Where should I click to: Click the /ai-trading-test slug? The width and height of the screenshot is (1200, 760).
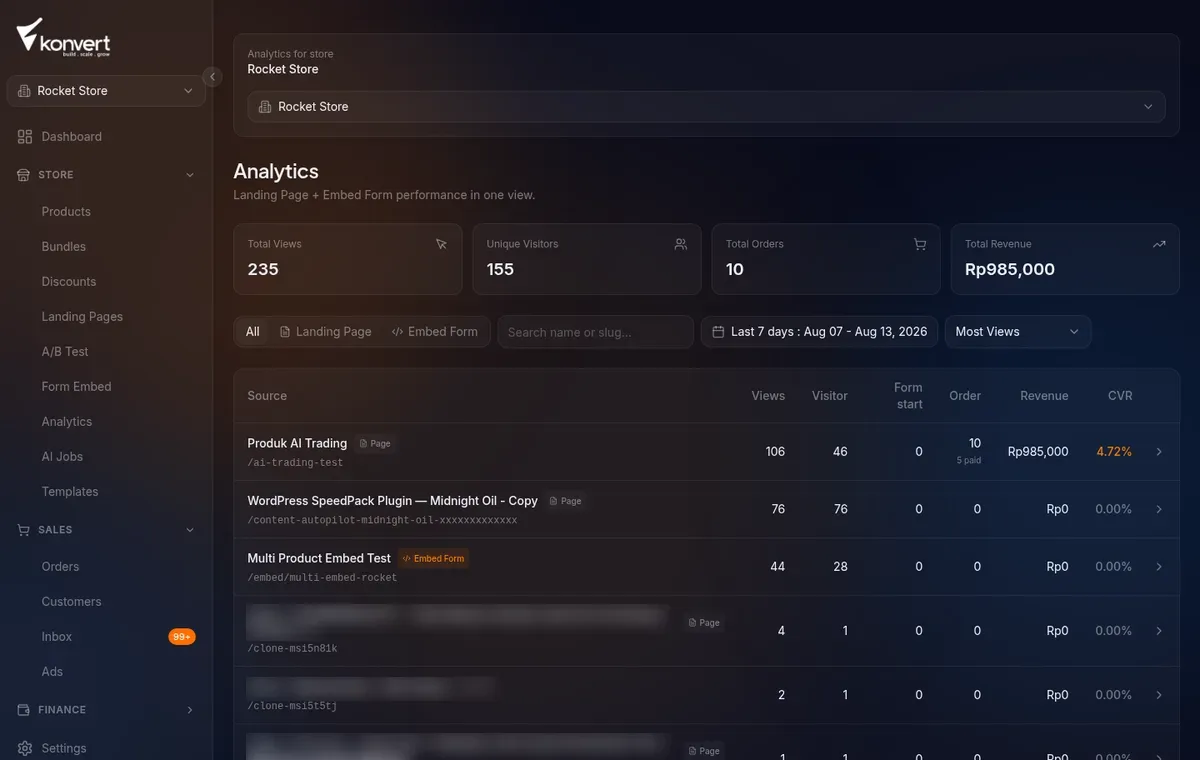coord(295,463)
